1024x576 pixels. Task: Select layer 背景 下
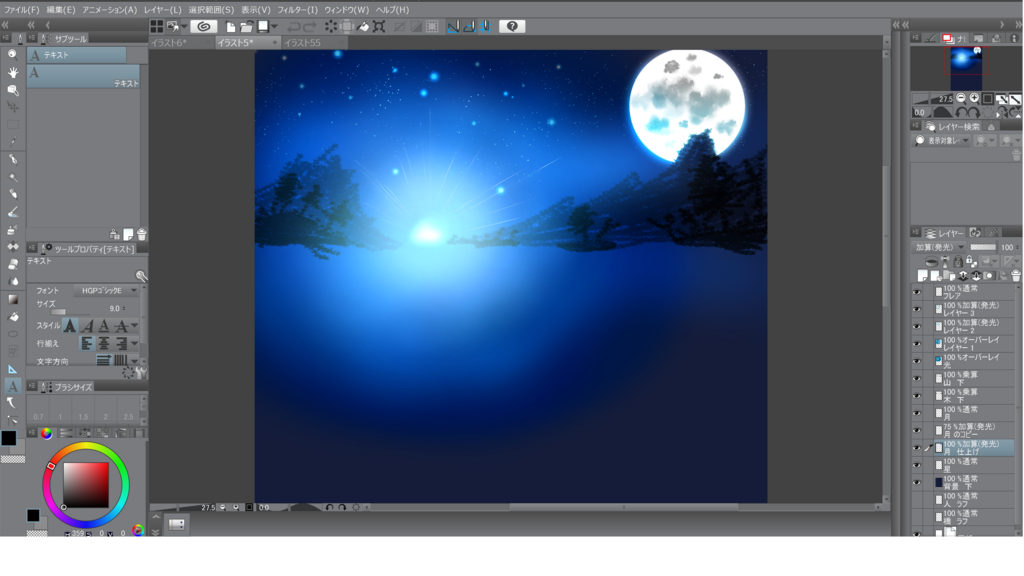(x=972, y=483)
